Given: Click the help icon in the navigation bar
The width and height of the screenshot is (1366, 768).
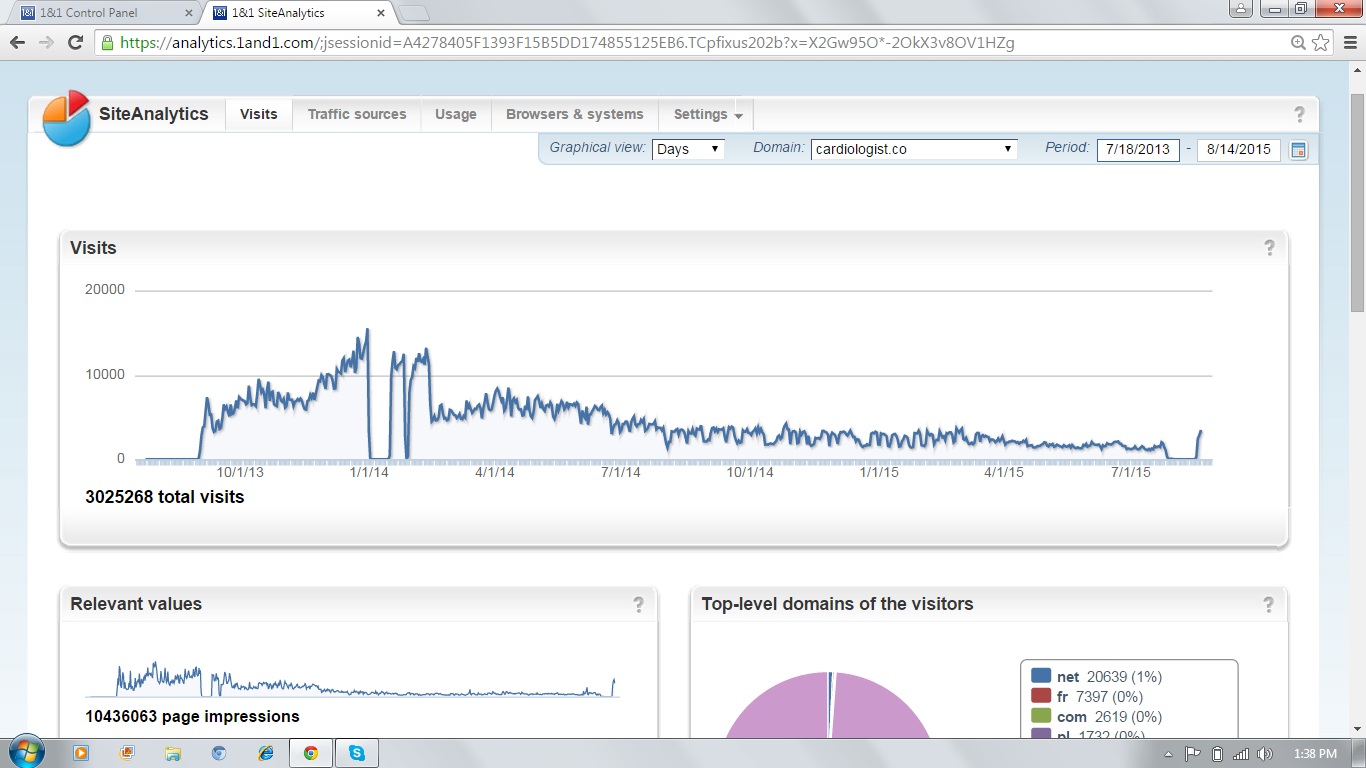Looking at the screenshot, I should point(1299,114).
